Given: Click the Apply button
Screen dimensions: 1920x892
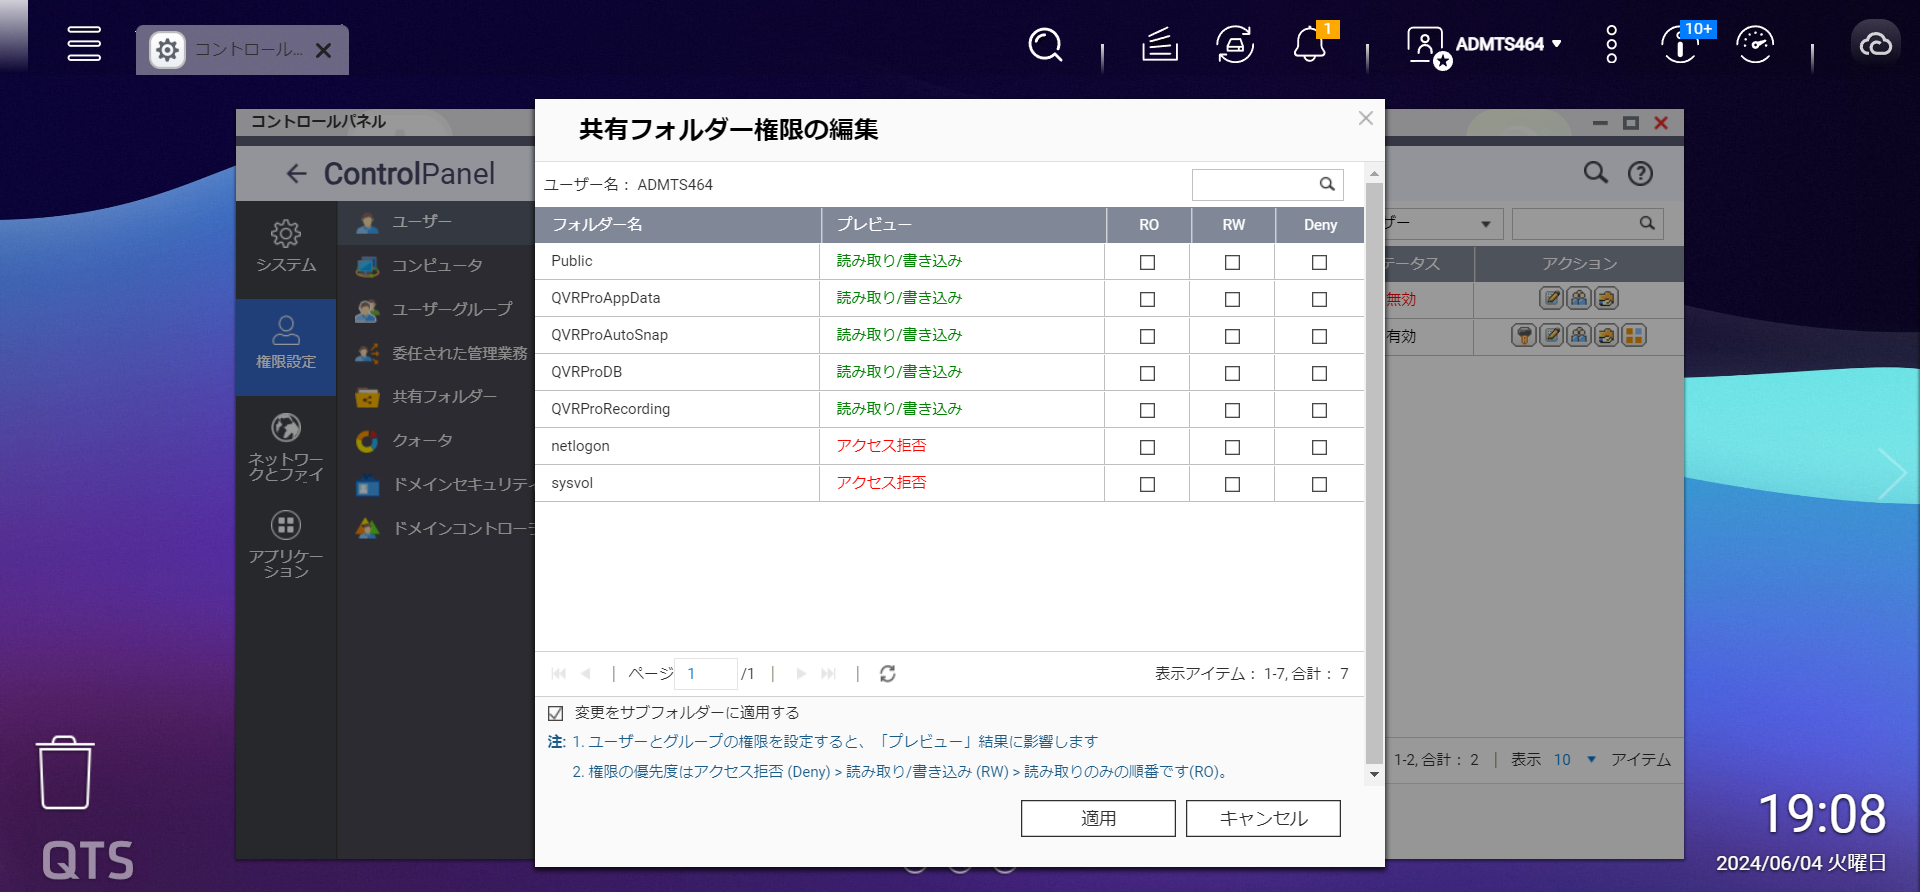Looking at the screenshot, I should pyautogui.click(x=1098, y=818).
